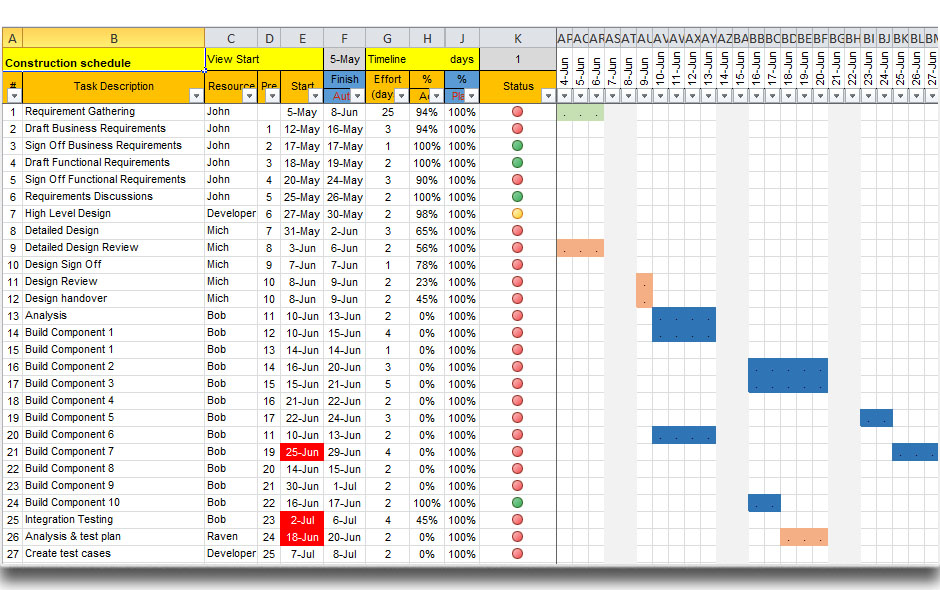Click red status icon for Integration Testing row
940x590 pixels.
pos(517,519)
